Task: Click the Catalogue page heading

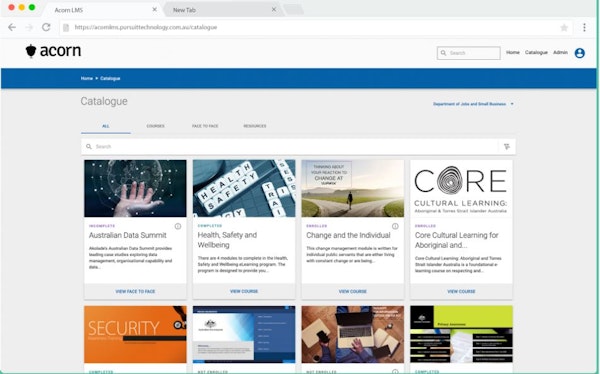Action: tap(104, 101)
